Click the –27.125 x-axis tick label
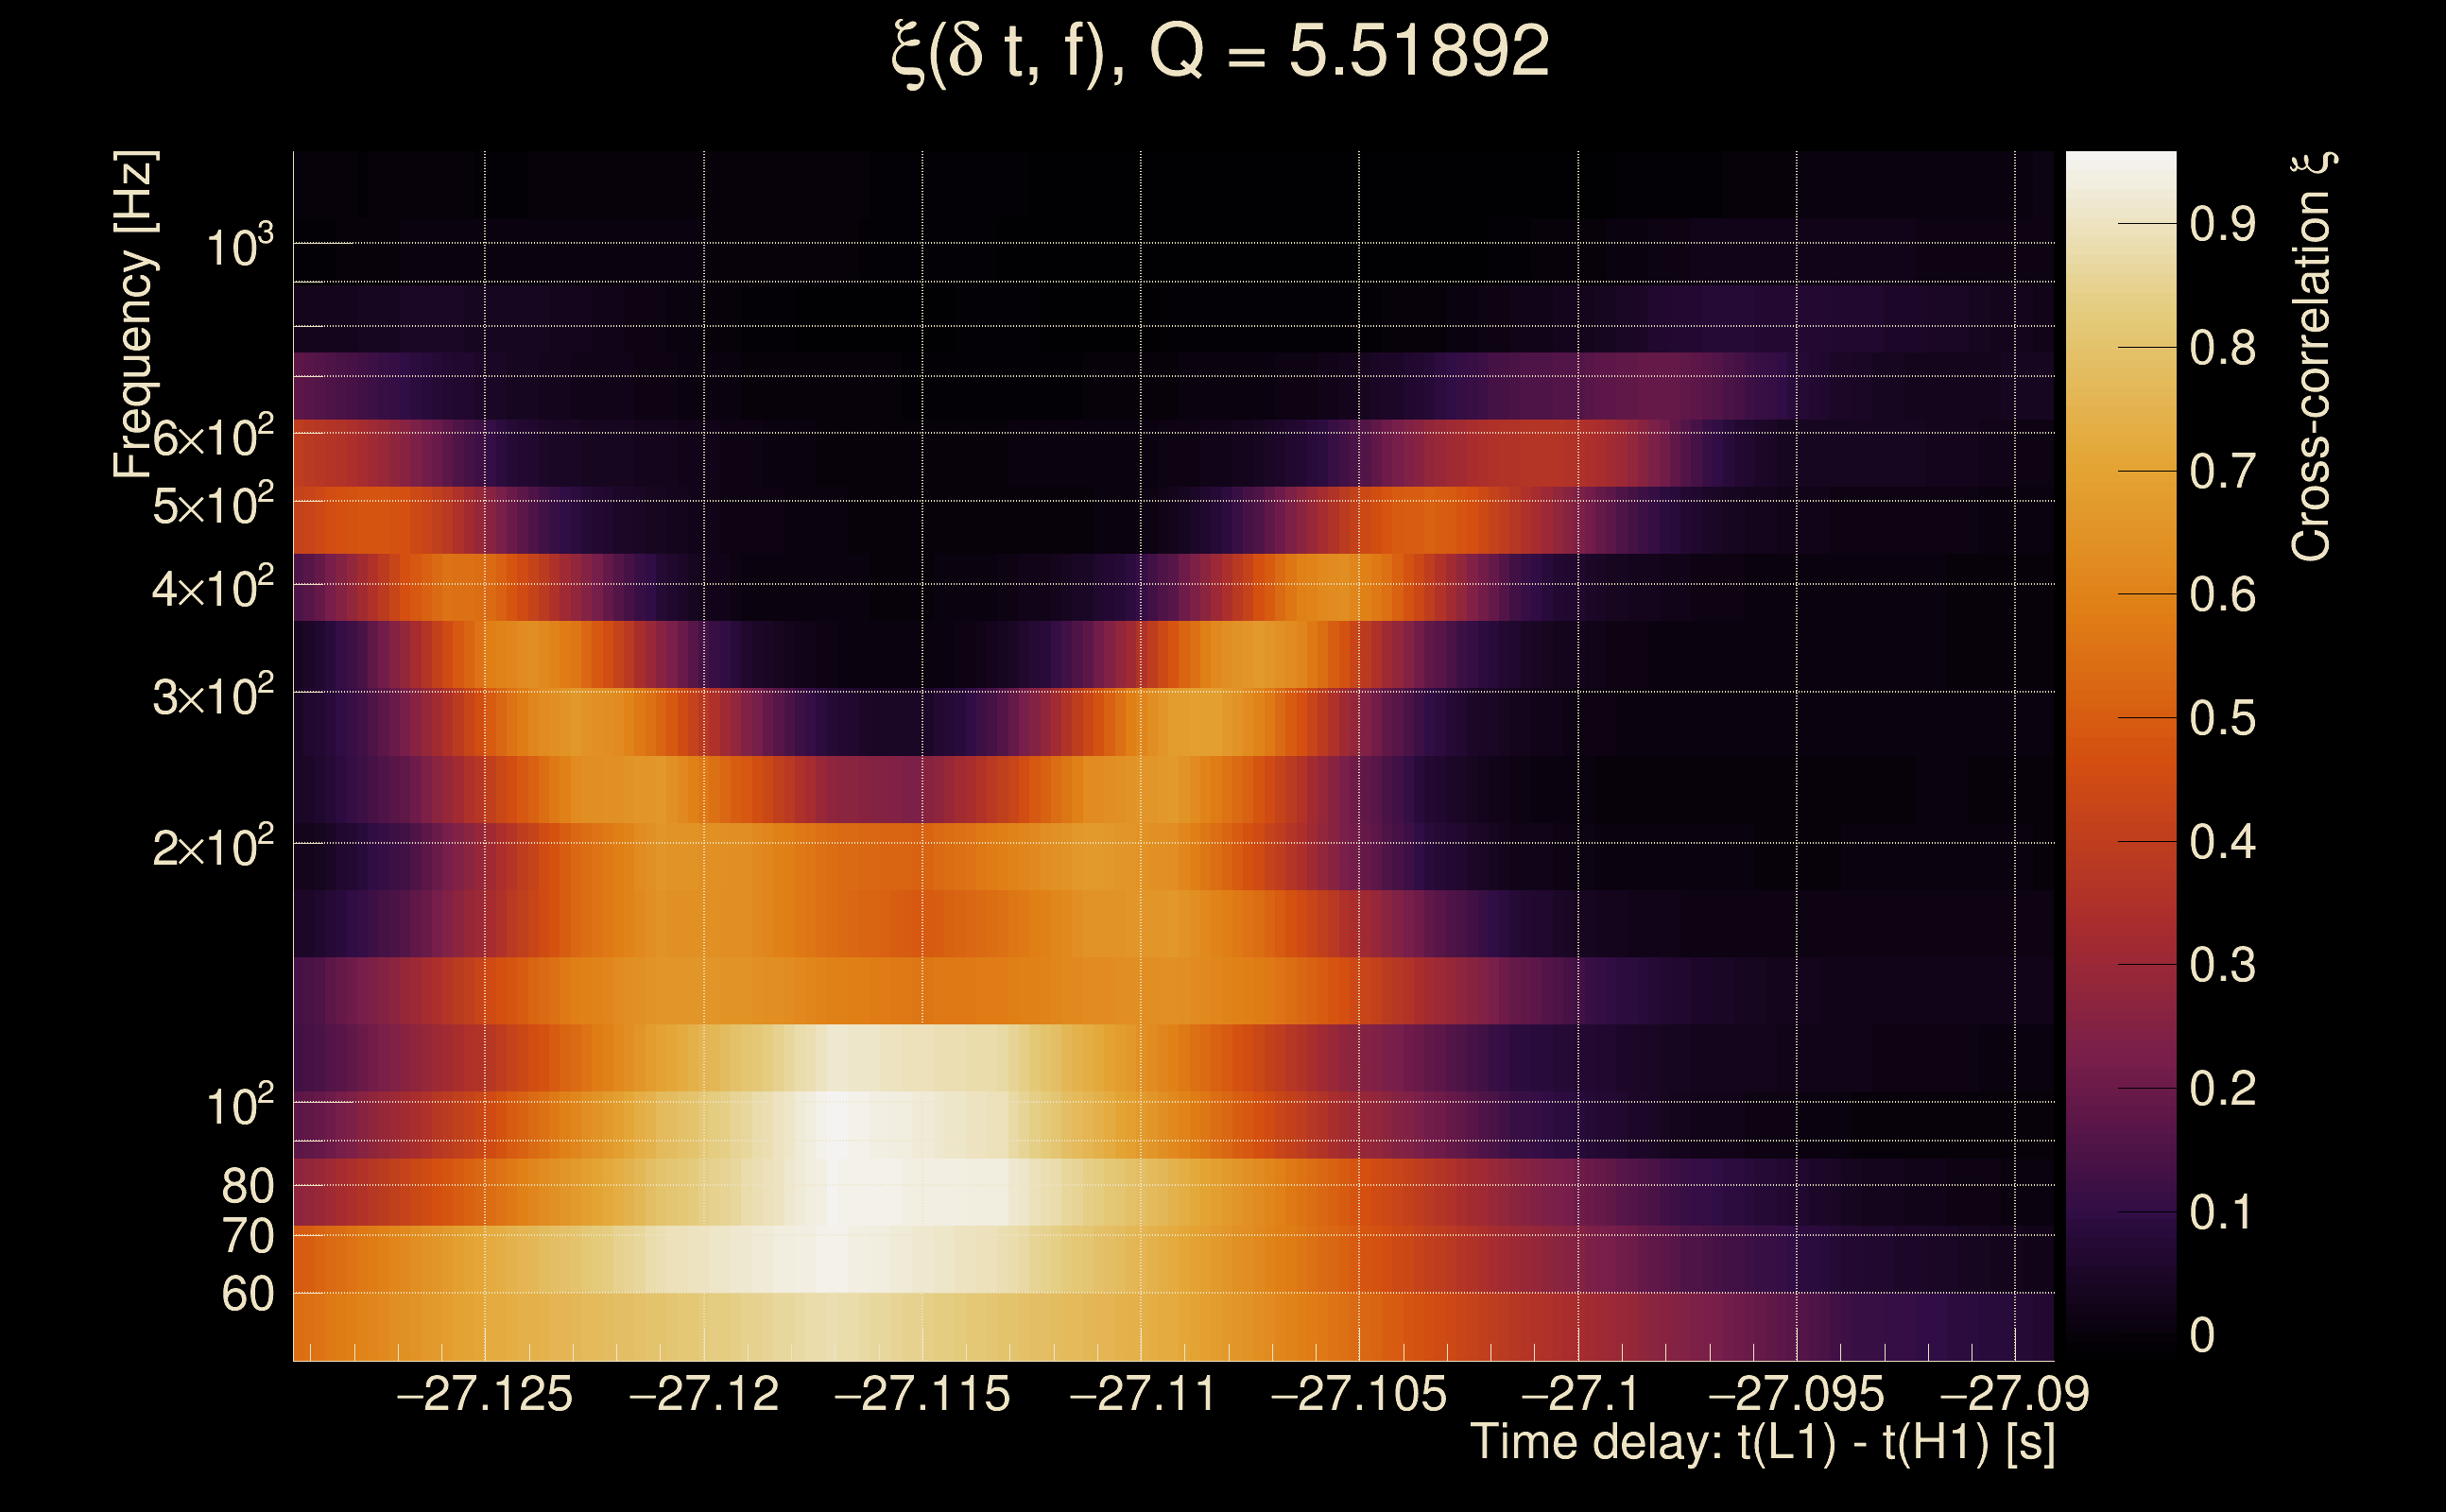 coord(485,1394)
